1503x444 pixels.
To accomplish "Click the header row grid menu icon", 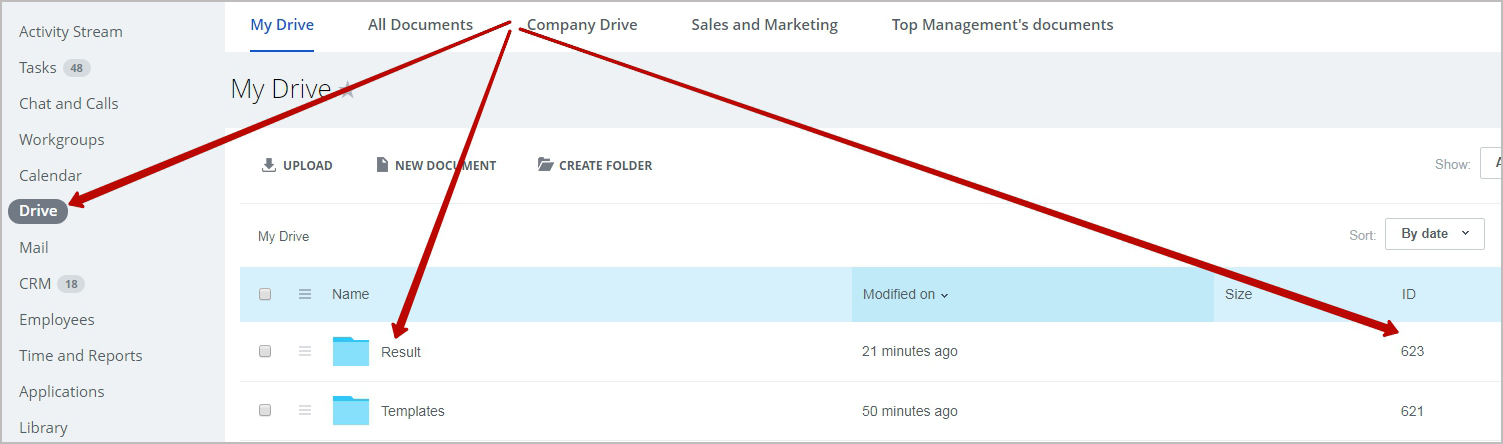I will 305,294.
